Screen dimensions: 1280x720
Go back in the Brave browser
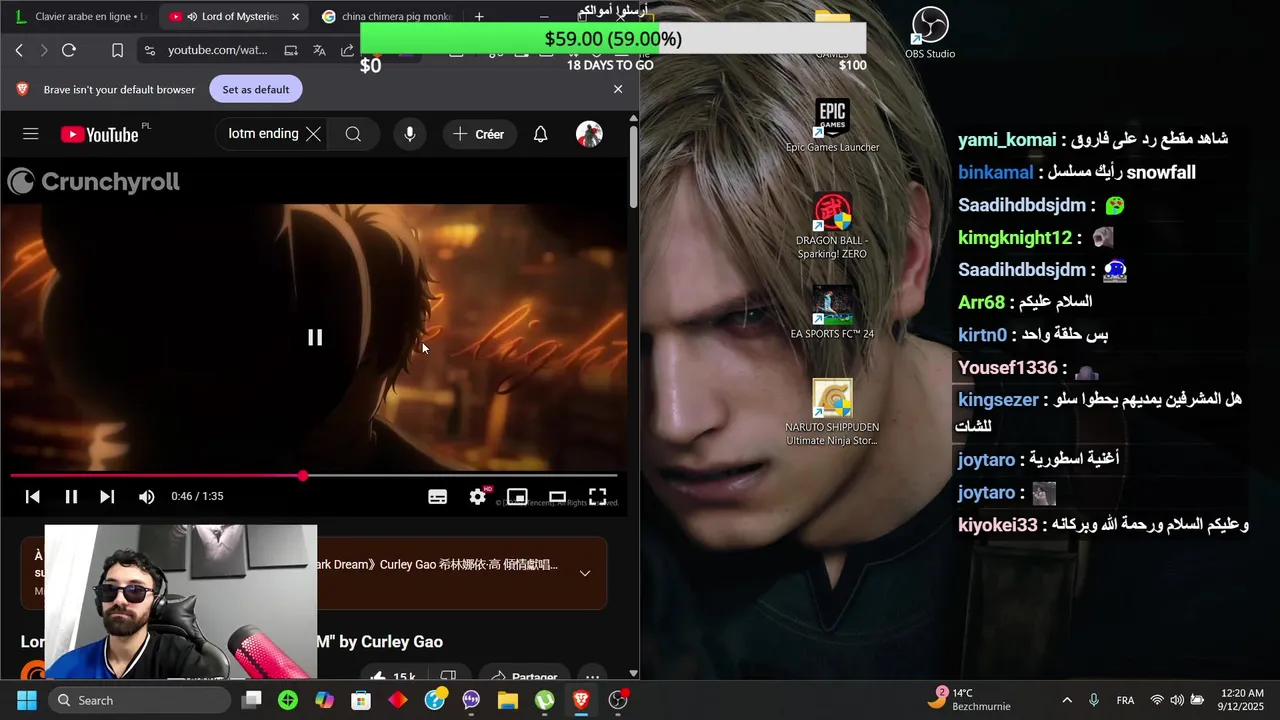click(18, 50)
